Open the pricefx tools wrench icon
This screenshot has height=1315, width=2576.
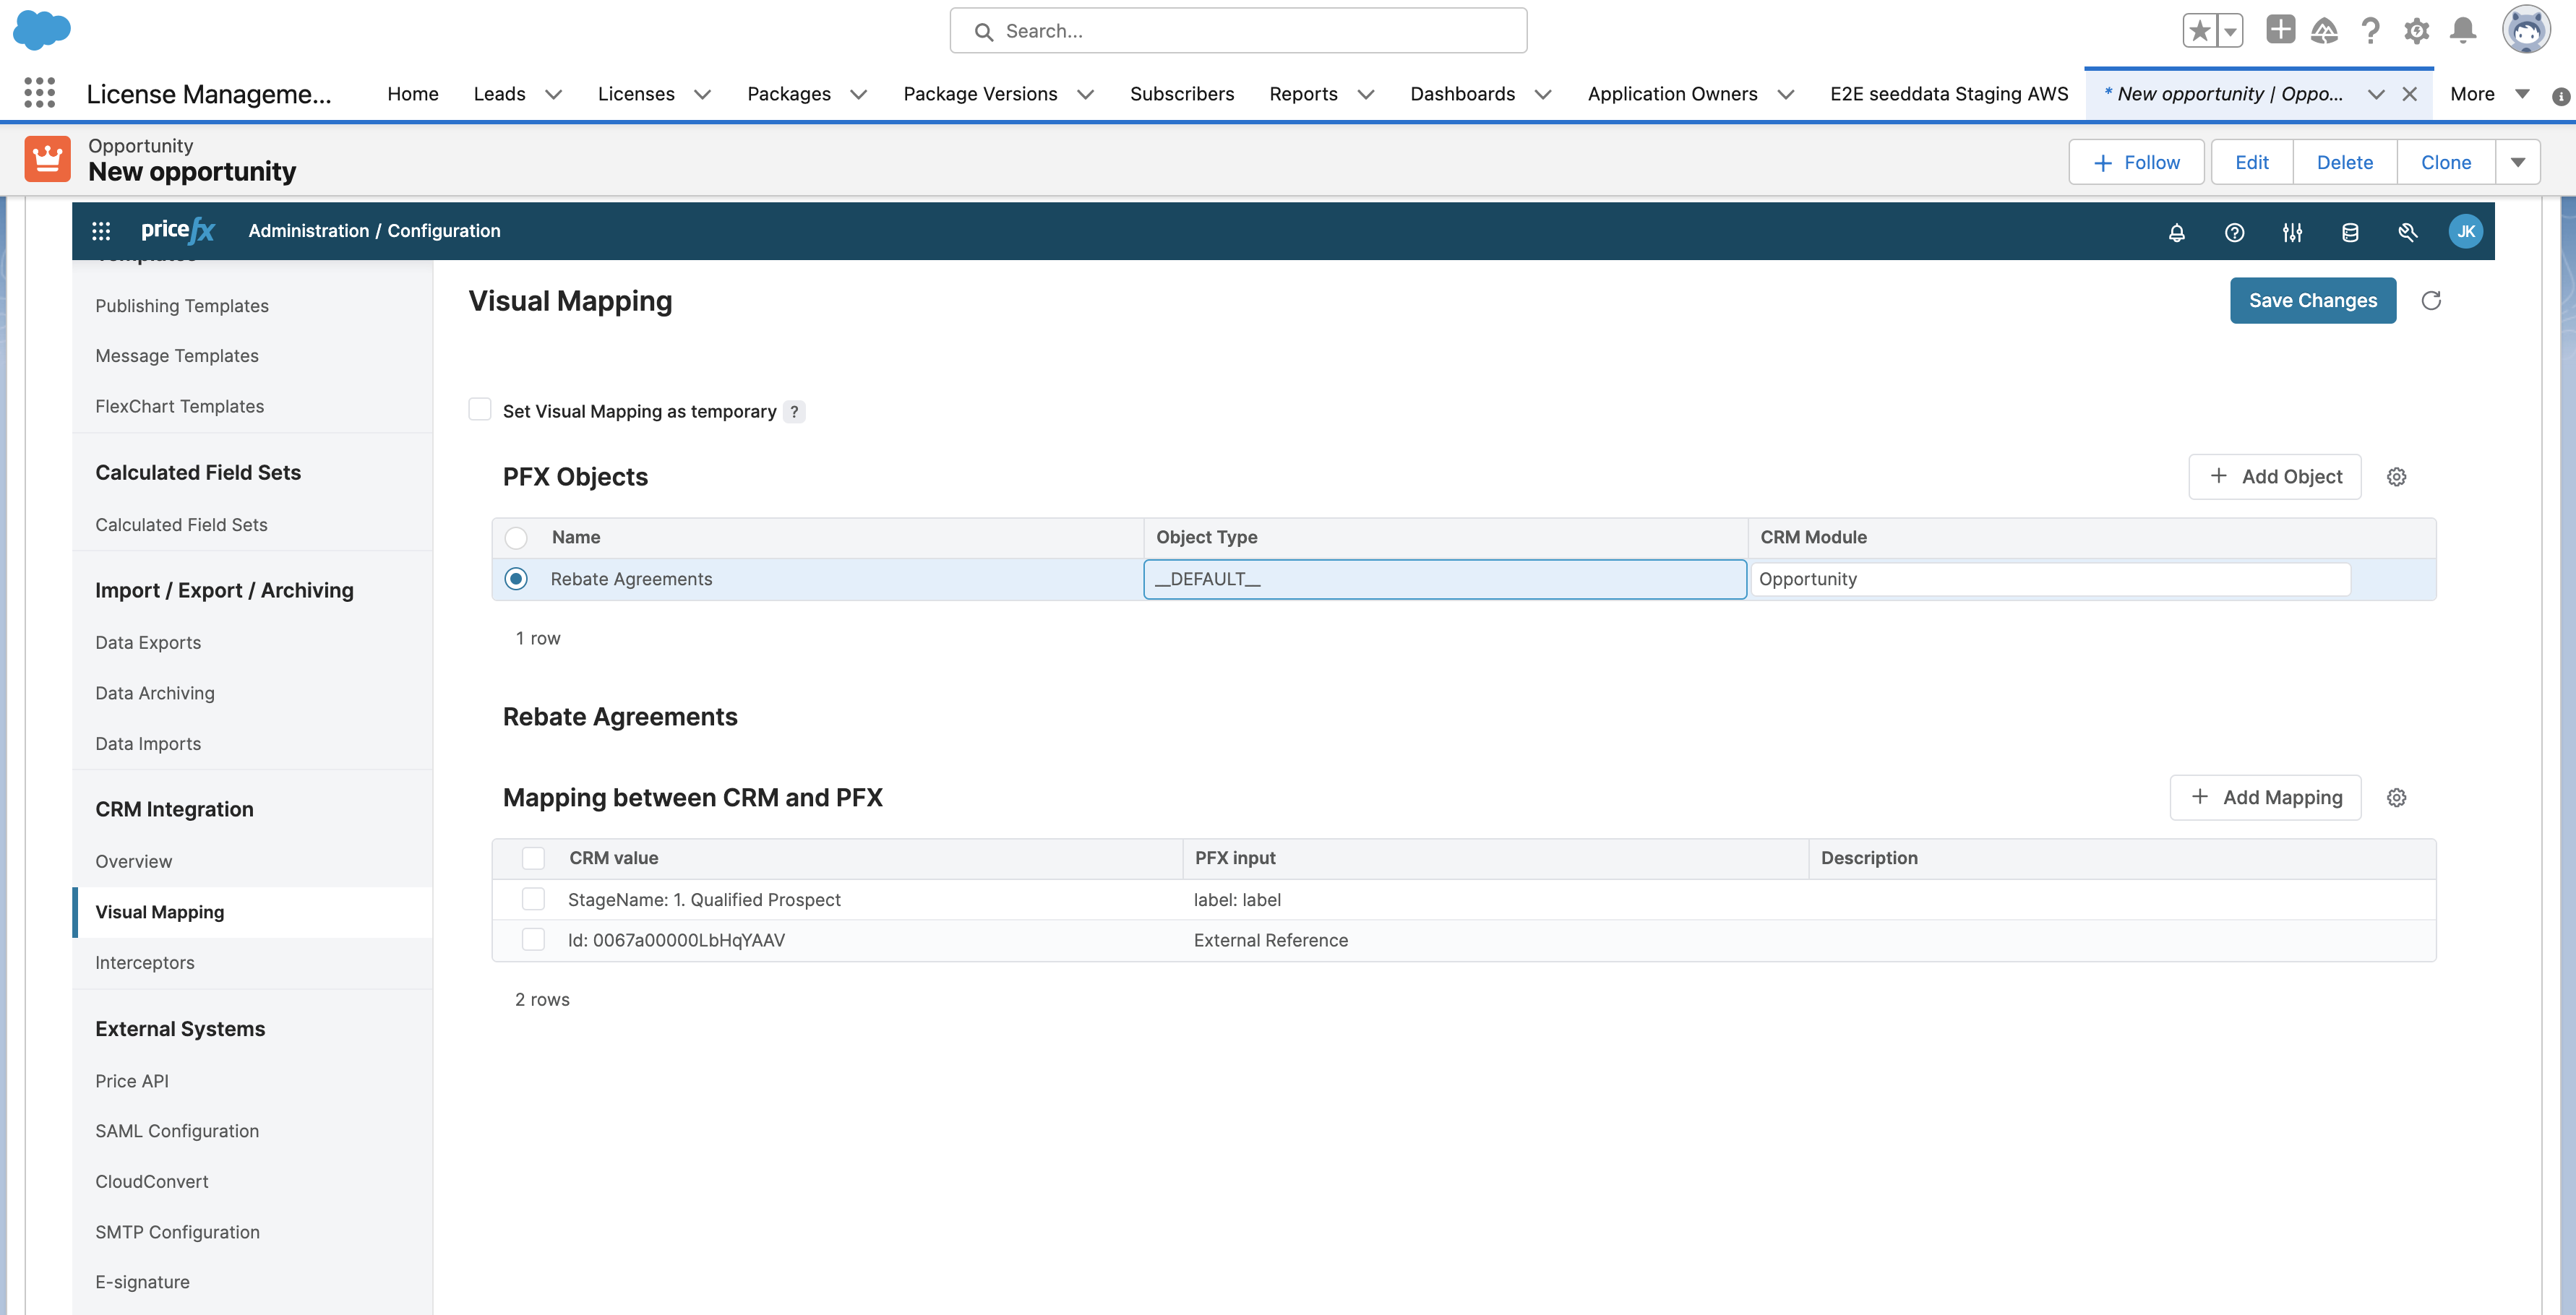pos(2408,231)
